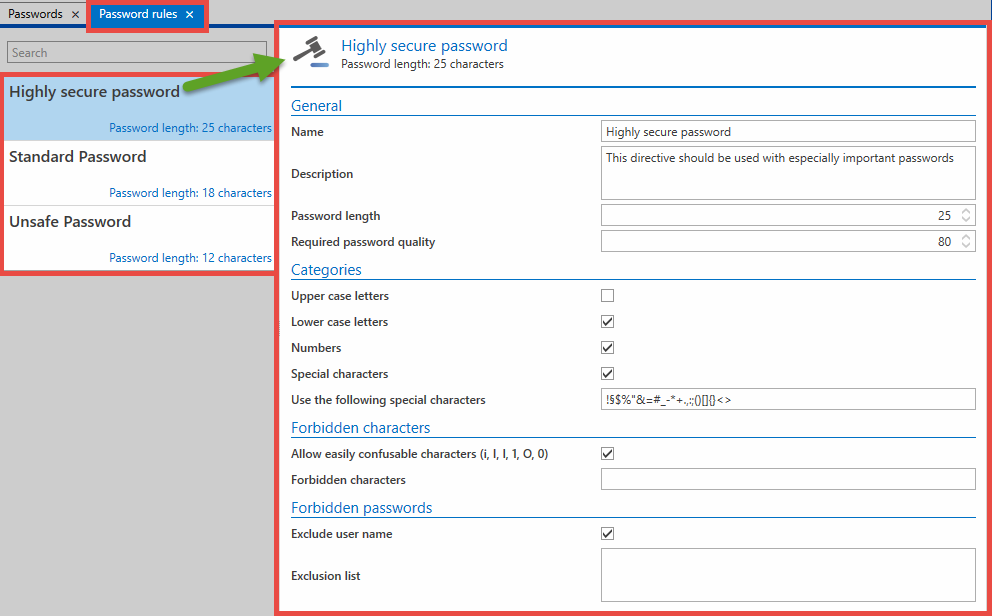
Task: Click the Search box in the sidebar
Action: 138,52
